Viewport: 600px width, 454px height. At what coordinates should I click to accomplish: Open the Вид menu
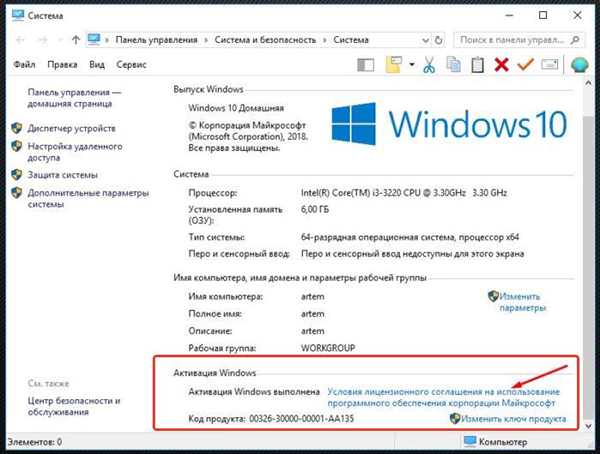click(97, 65)
